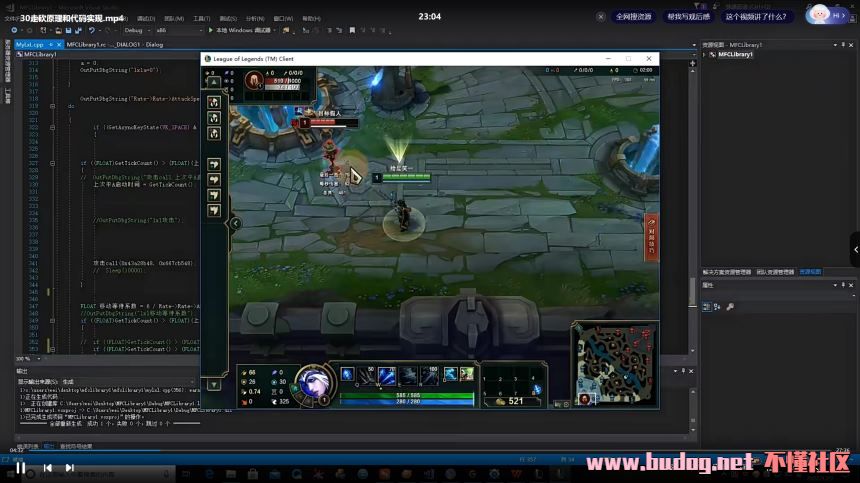860x483 pixels.
Task: Click the 521 gold shop button
Action: click(512, 401)
